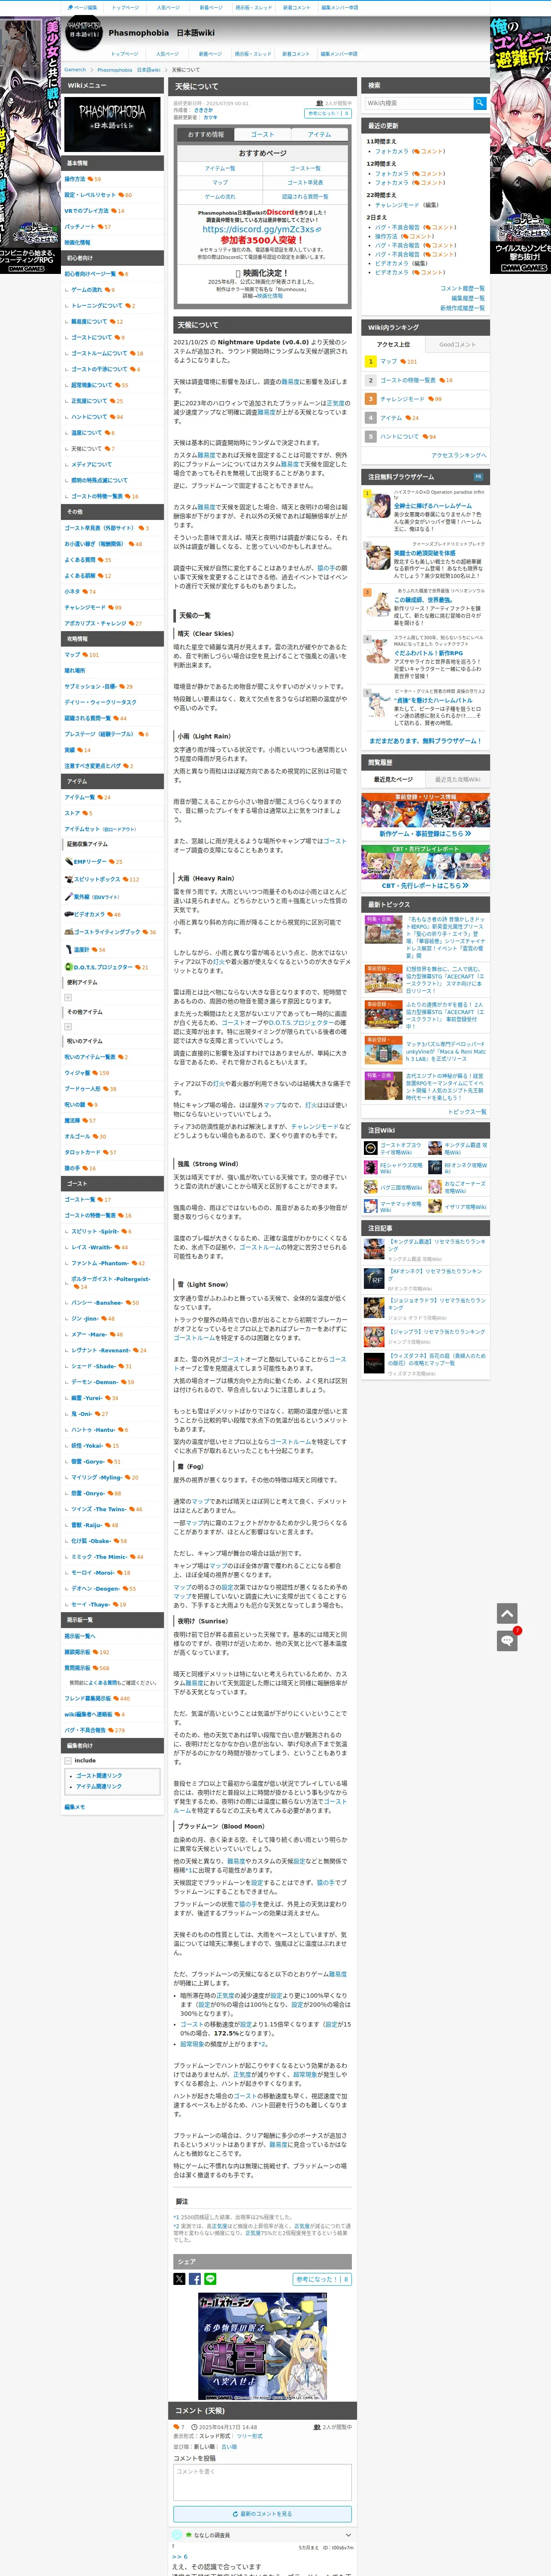Open 映画化情報 link in announcement
551x2576 pixels.
(270, 296)
